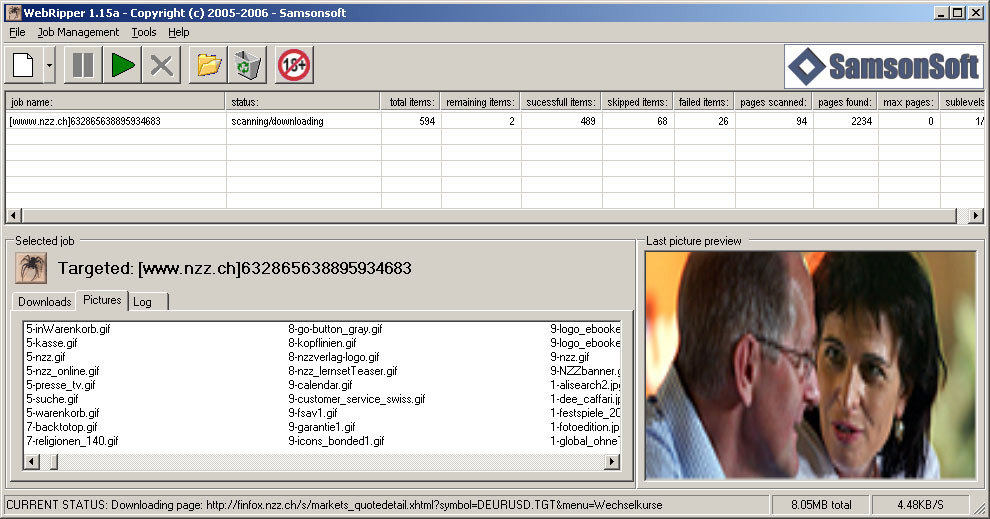Select 5-presse_tv.gif in the list
Image resolution: width=990 pixels, height=519 pixels.
[x=61, y=385]
